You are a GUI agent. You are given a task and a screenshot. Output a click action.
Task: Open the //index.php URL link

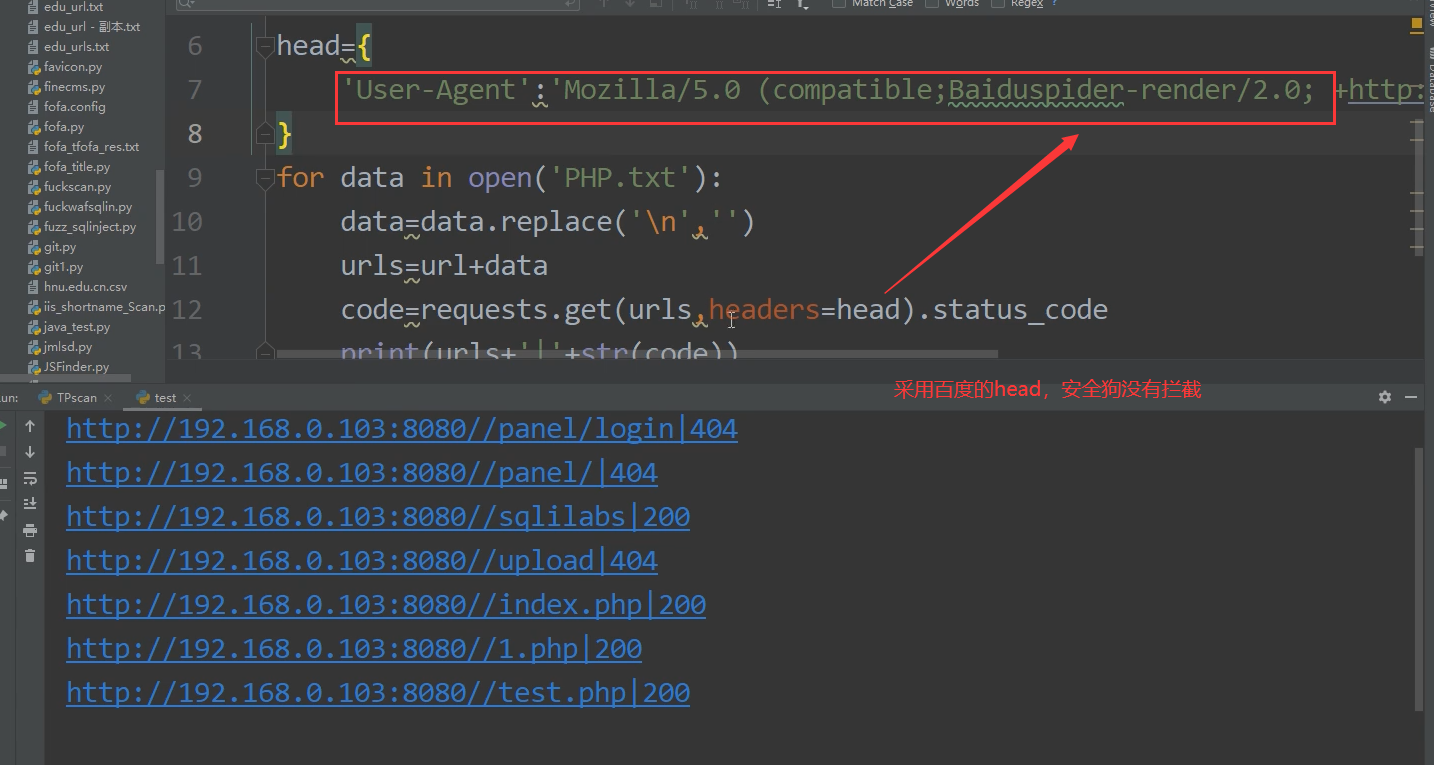coord(386,605)
